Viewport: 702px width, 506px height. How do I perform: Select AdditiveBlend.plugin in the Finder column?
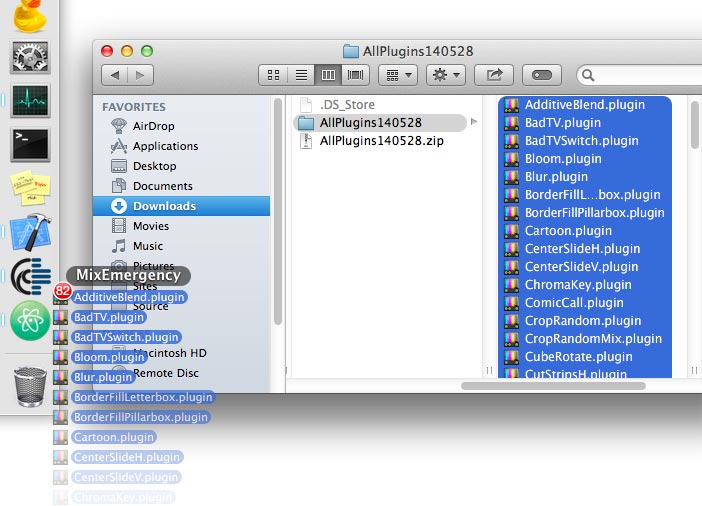585,105
